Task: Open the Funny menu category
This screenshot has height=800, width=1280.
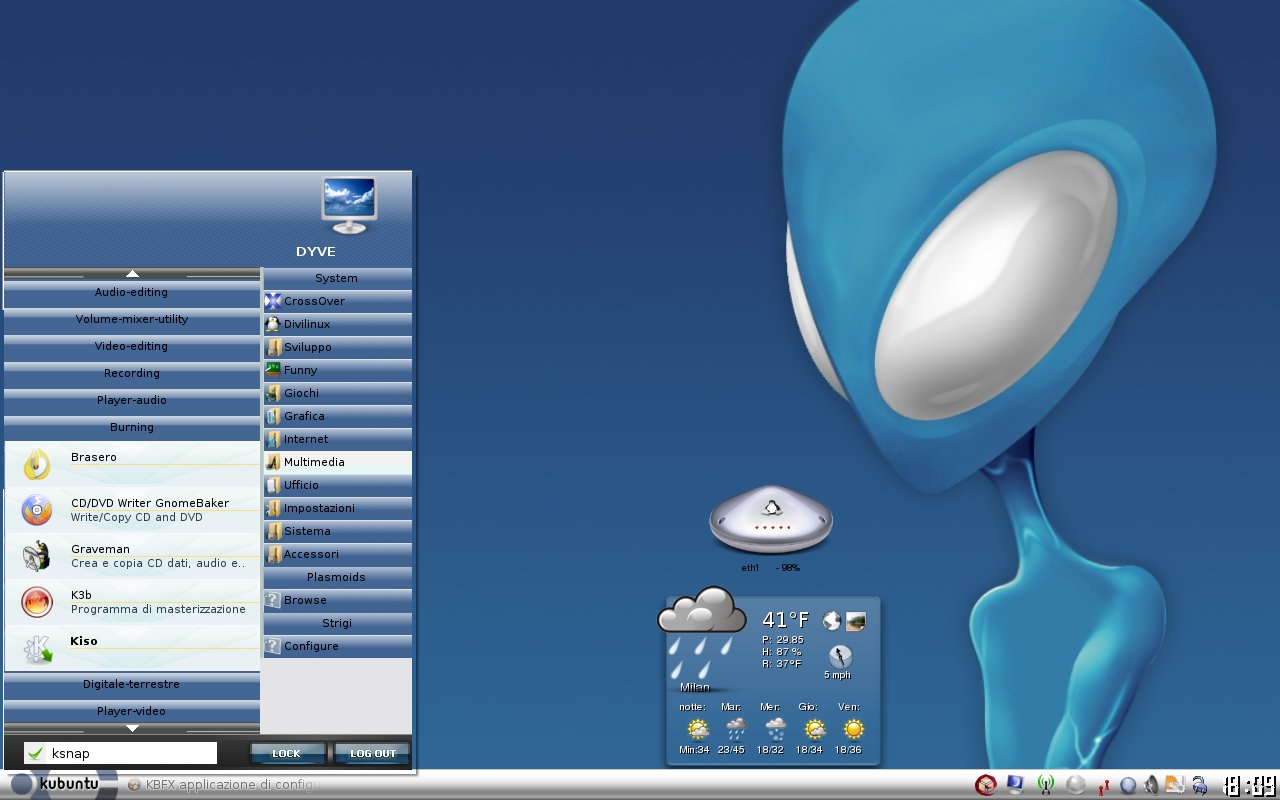Action: [337, 370]
